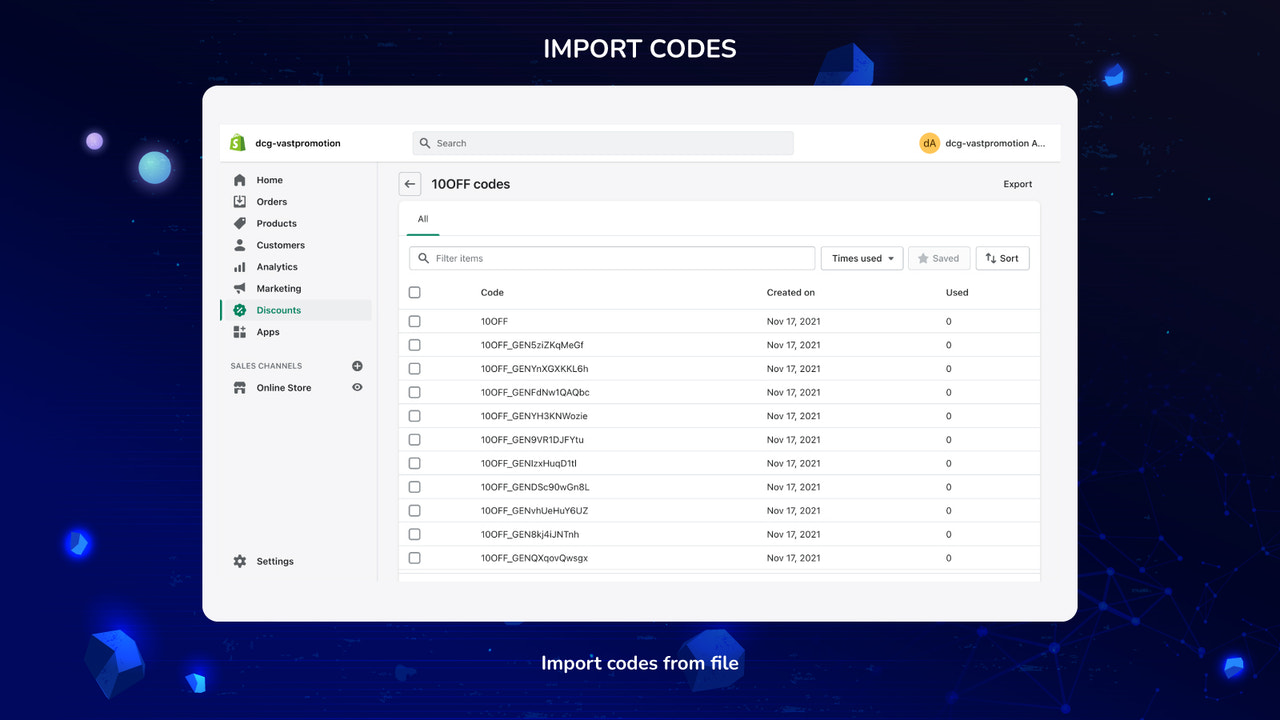Check the row for 10OFF_GEN5ziZKqMeGf
The image size is (1280, 720).
click(415, 344)
